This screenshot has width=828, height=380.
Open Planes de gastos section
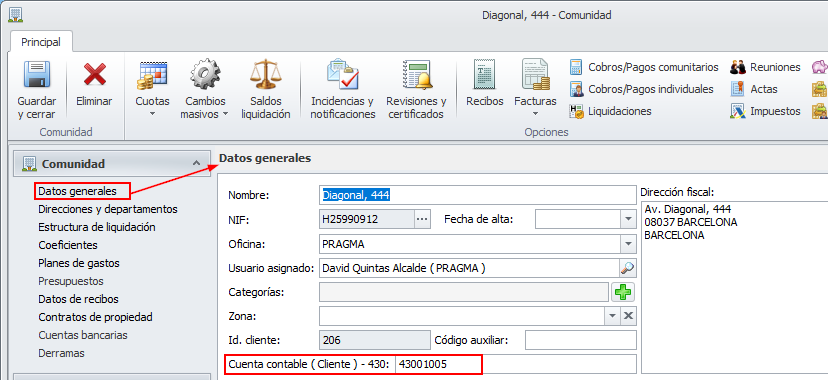click(x=79, y=263)
